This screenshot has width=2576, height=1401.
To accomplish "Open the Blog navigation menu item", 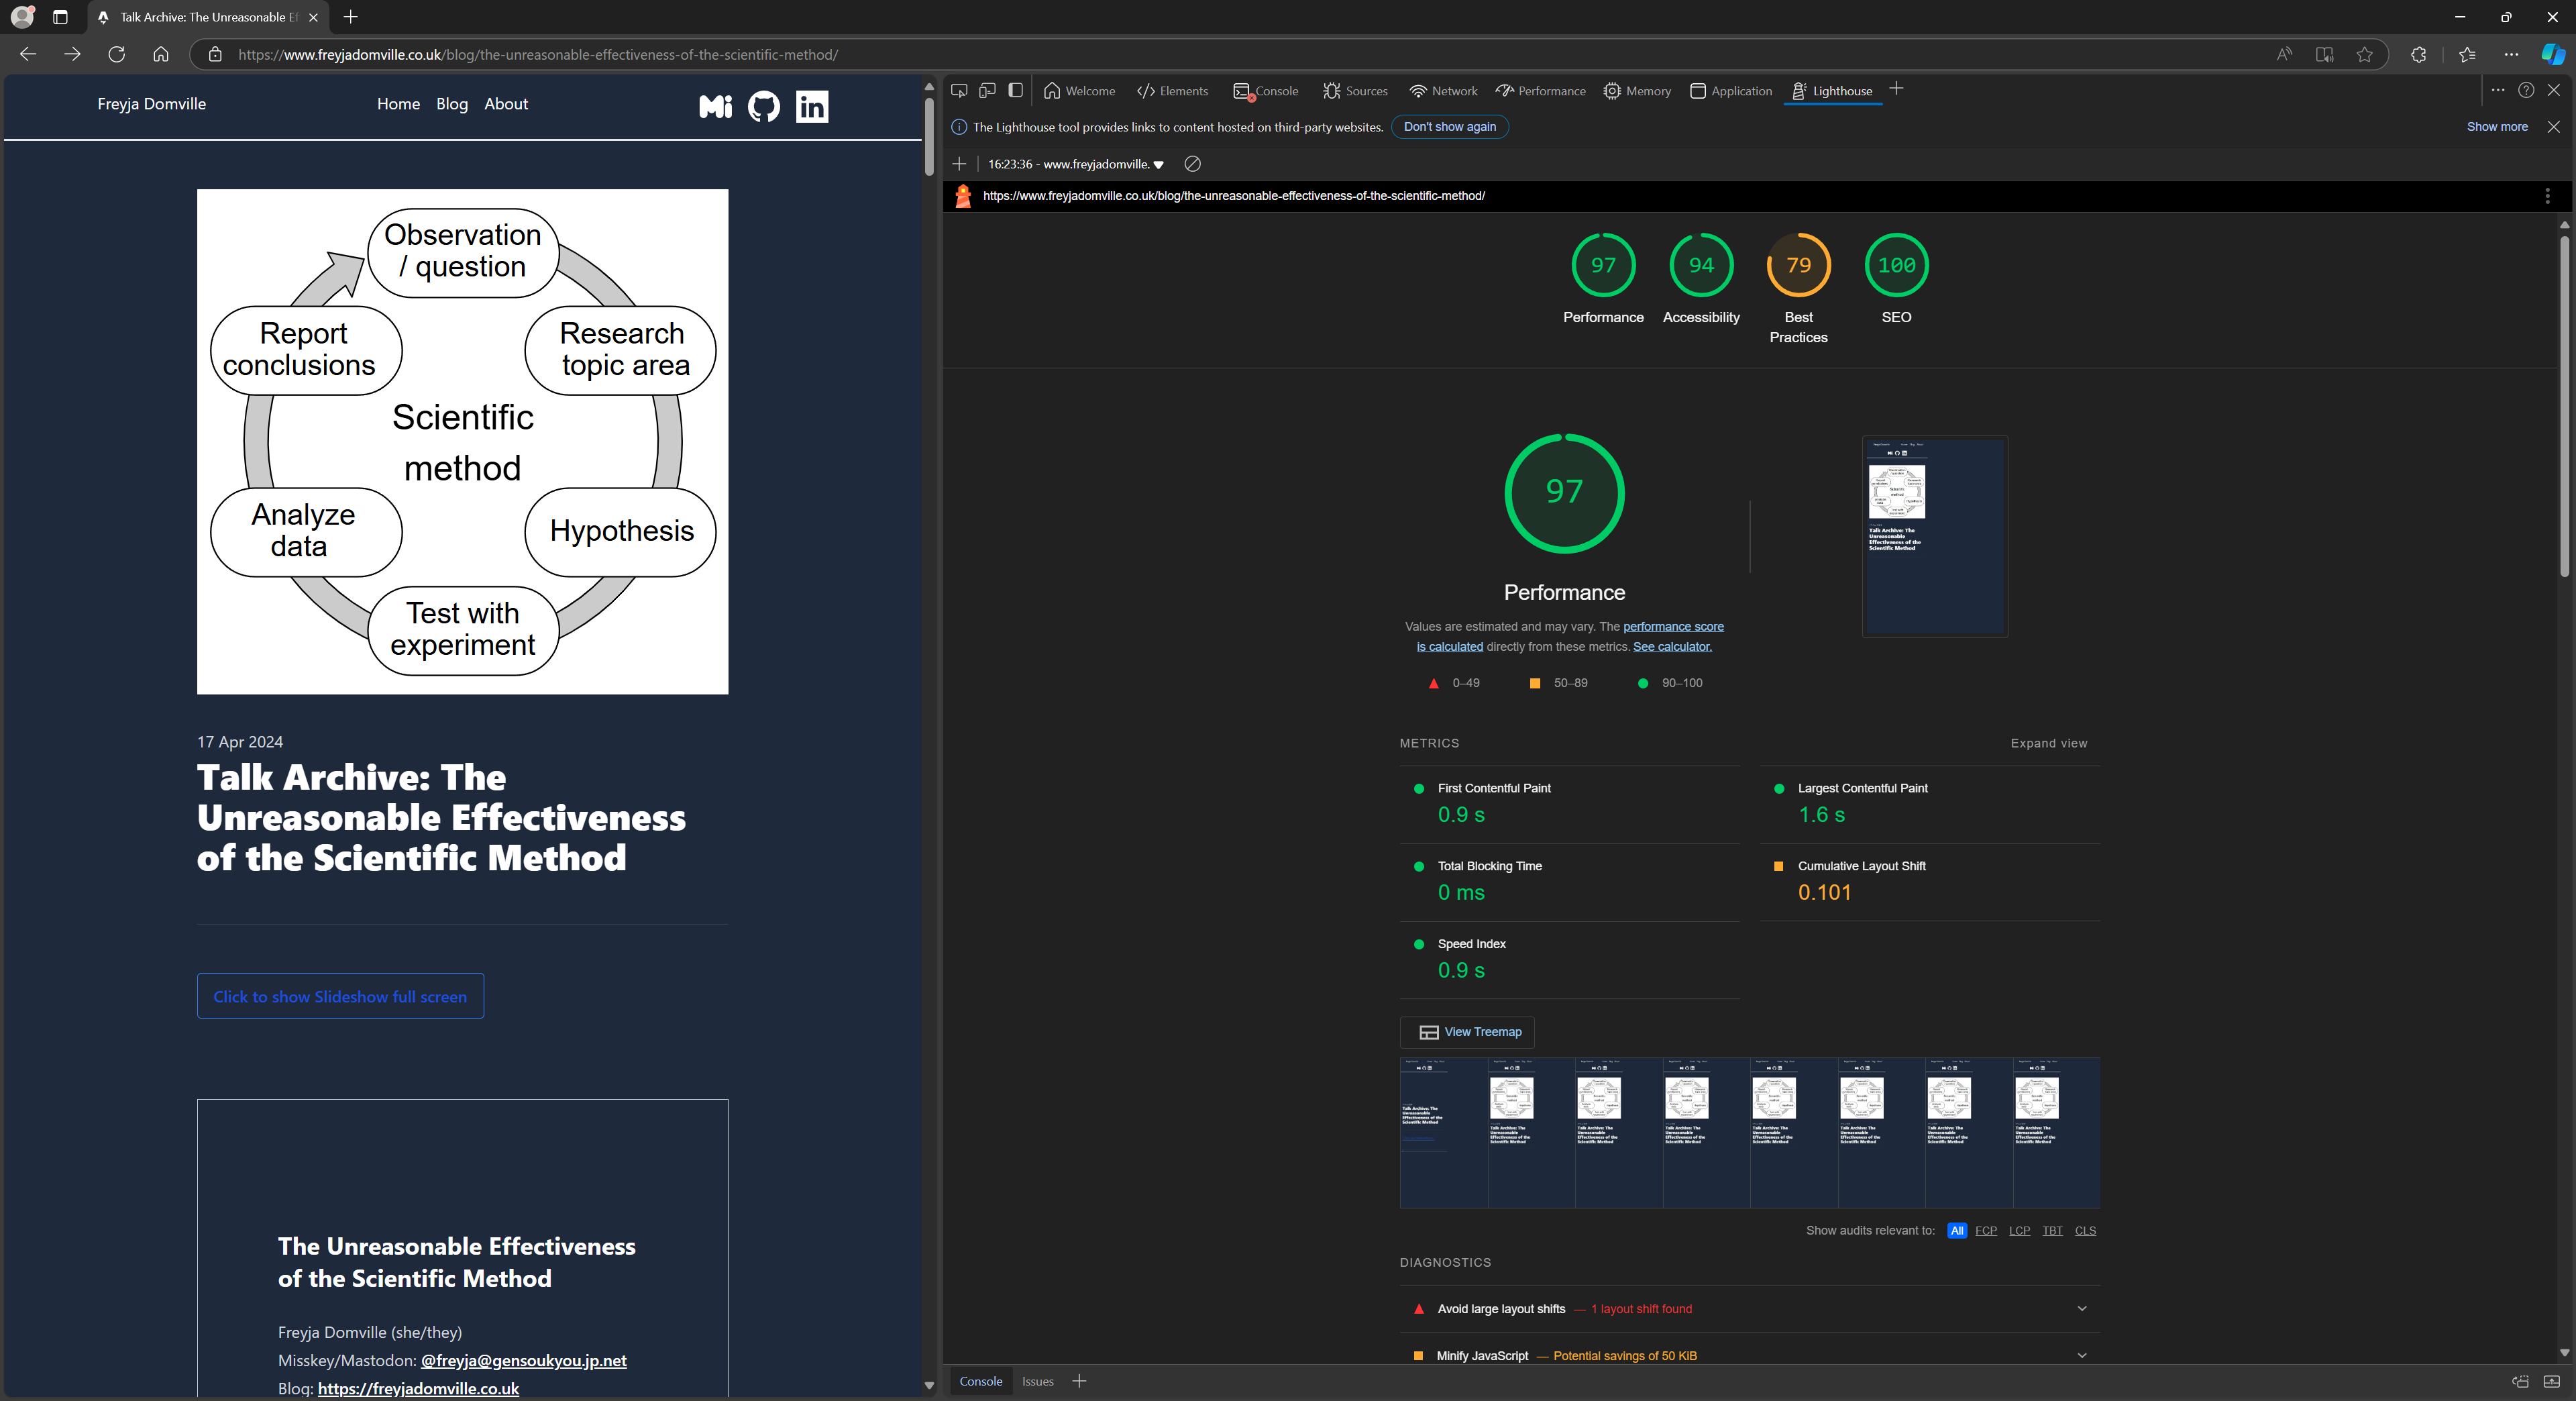I will (x=451, y=104).
